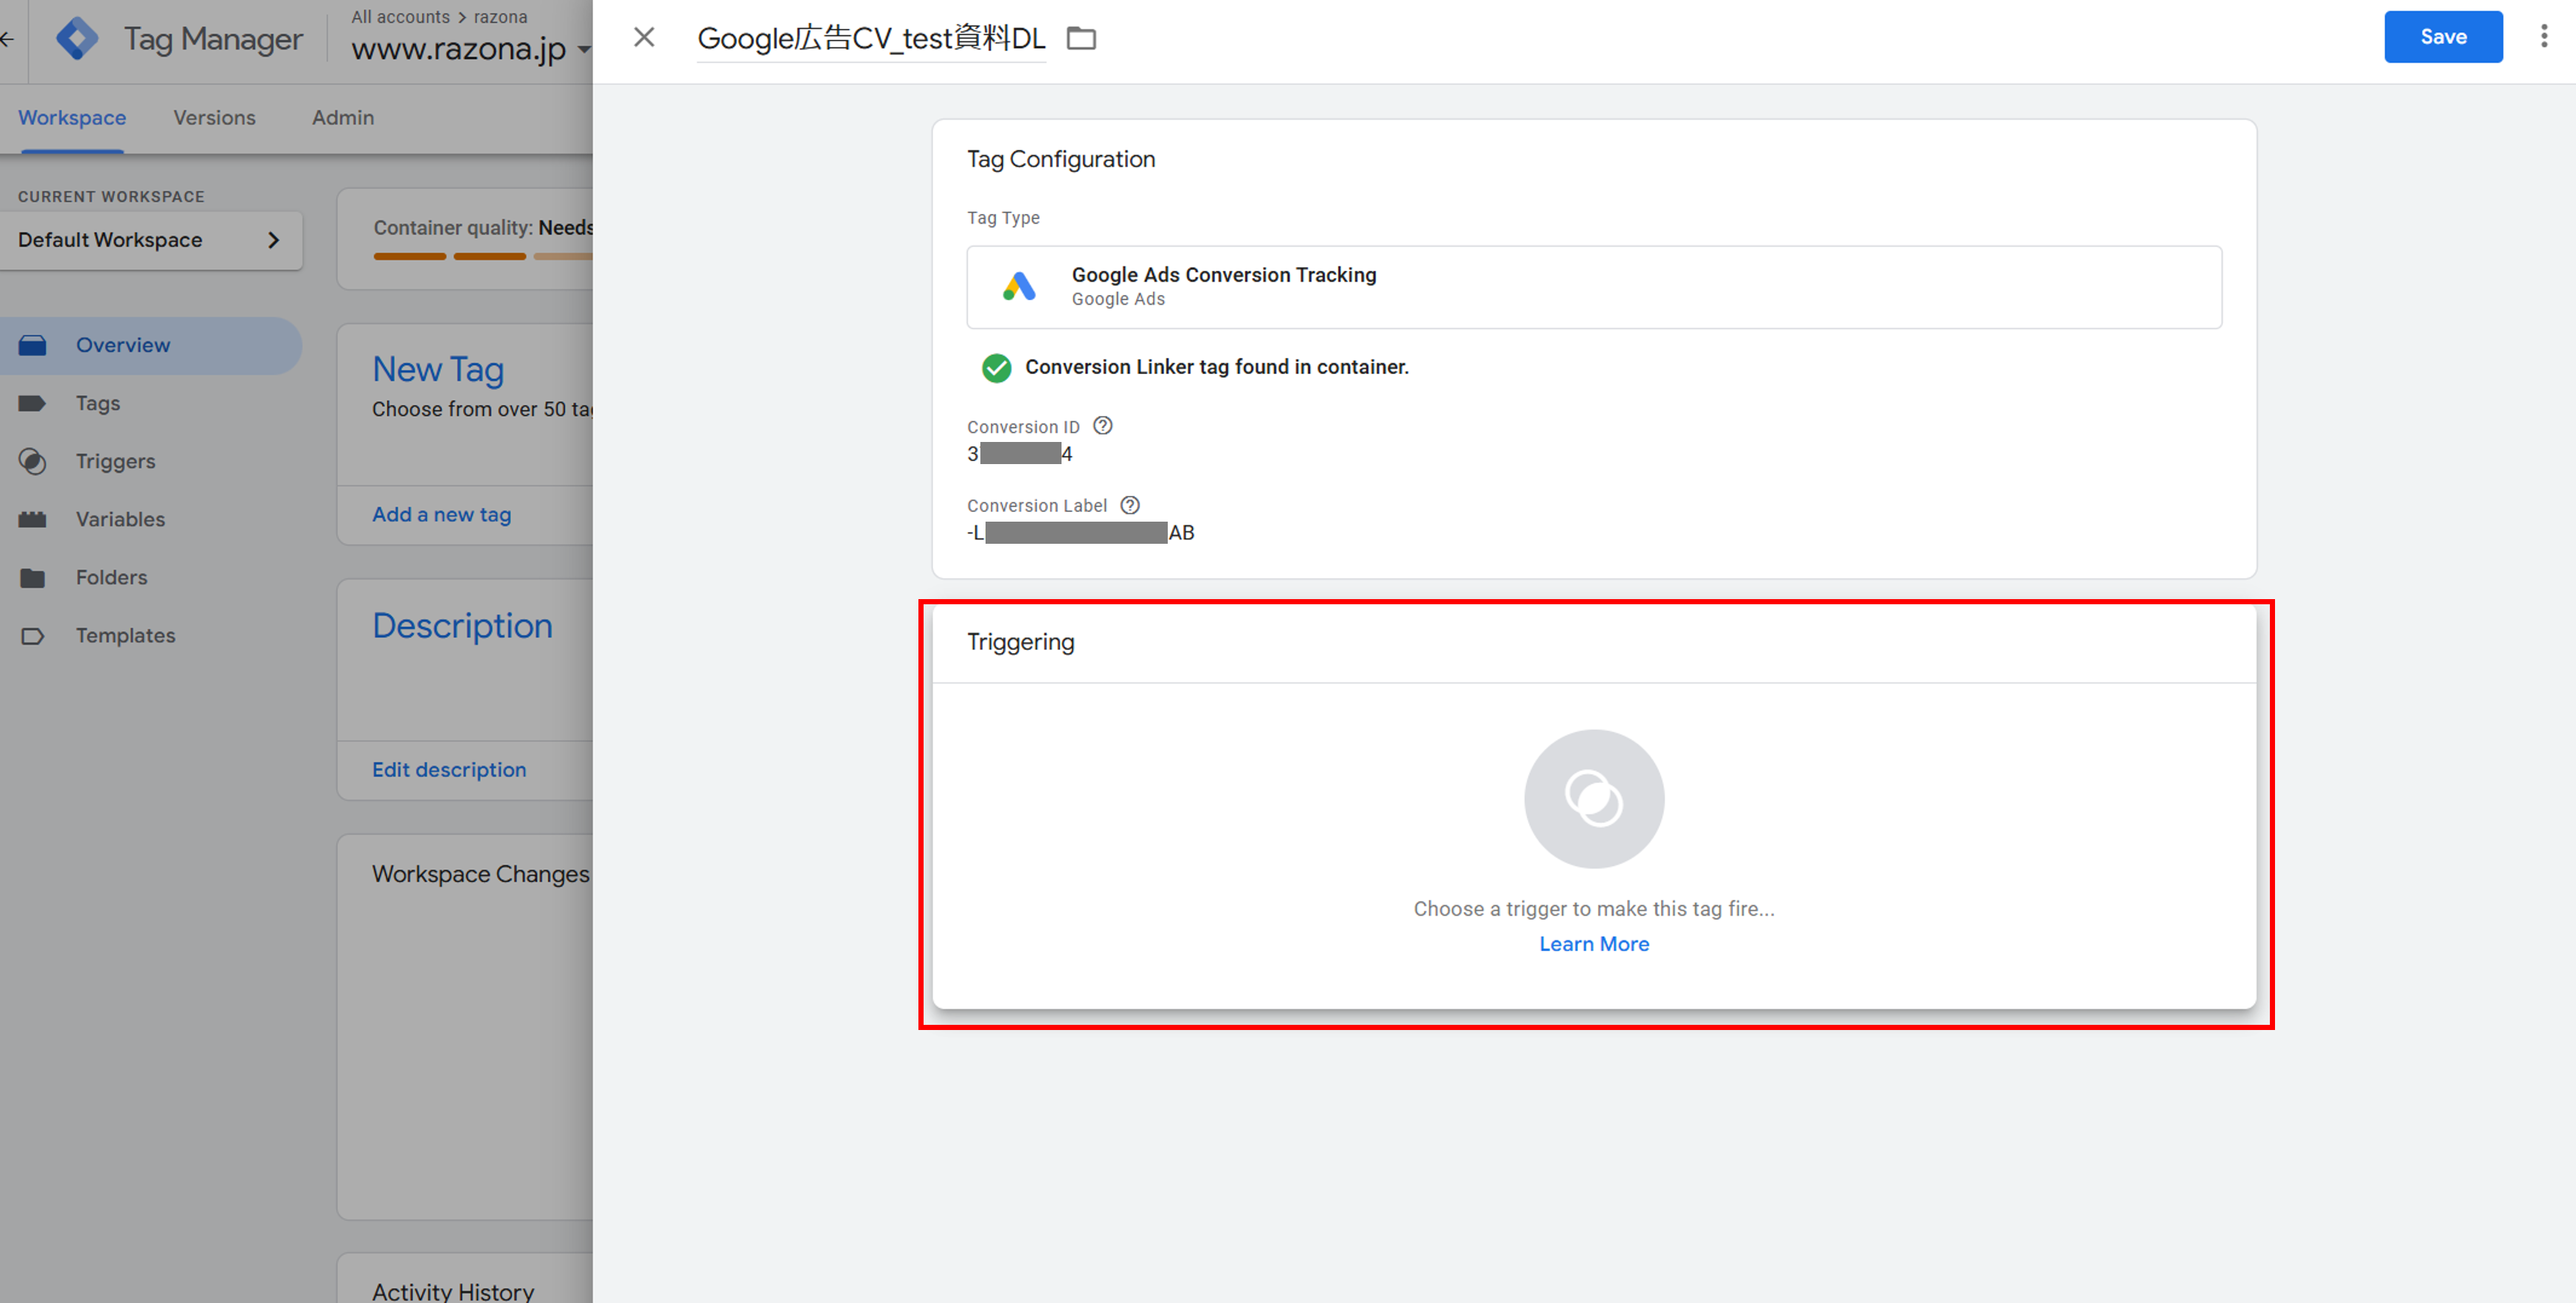The width and height of the screenshot is (2576, 1303).
Task: Click the Triggering section heading
Action: click(x=1020, y=642)
